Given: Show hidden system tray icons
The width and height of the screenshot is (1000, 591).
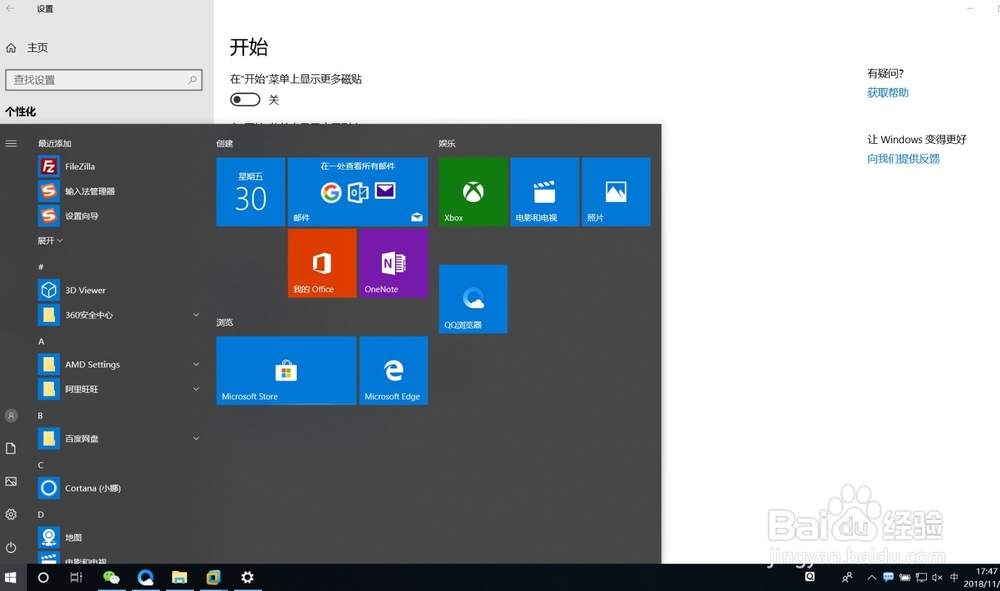Looking at the screenshot, I should click(871, 578).
